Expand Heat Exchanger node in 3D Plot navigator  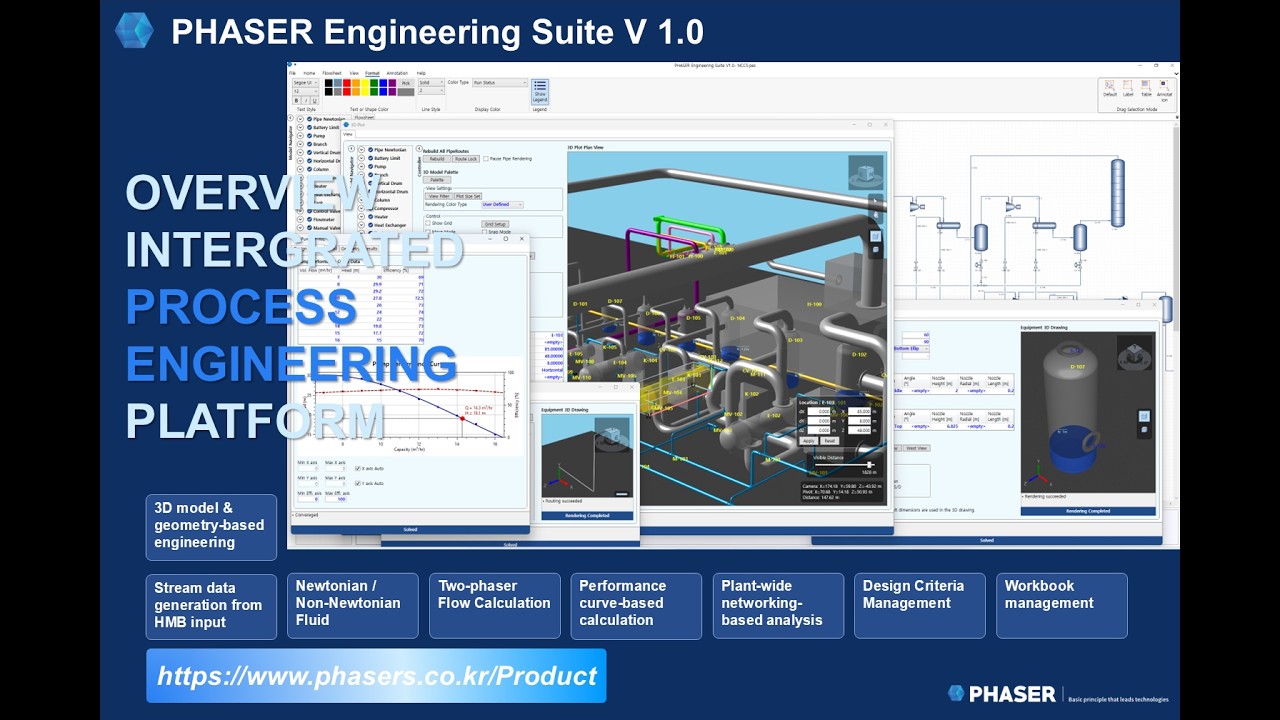361,225
